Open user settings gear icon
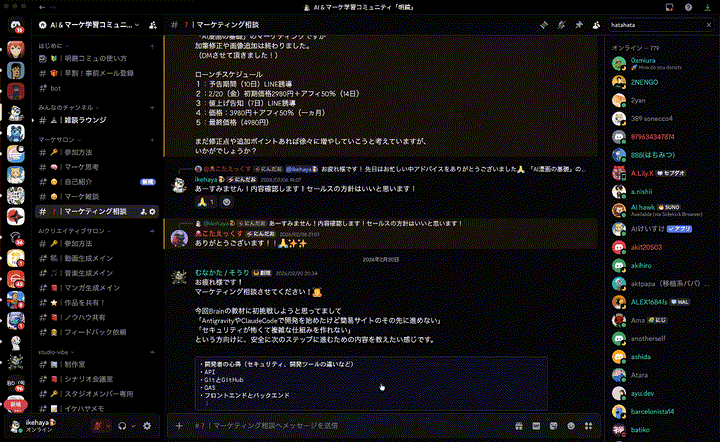This screenshot has height=442, width=720. [147, 425]
